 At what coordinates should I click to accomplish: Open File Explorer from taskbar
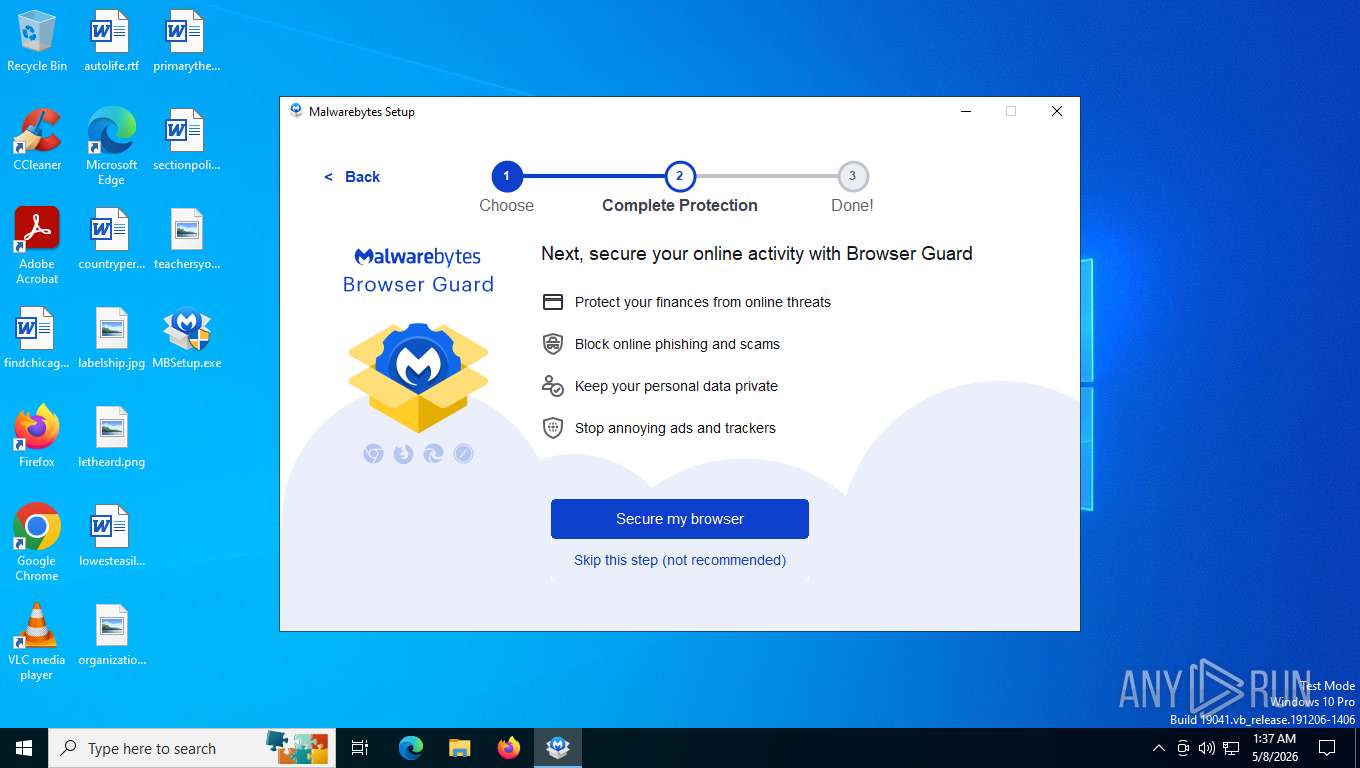point(460,748)
